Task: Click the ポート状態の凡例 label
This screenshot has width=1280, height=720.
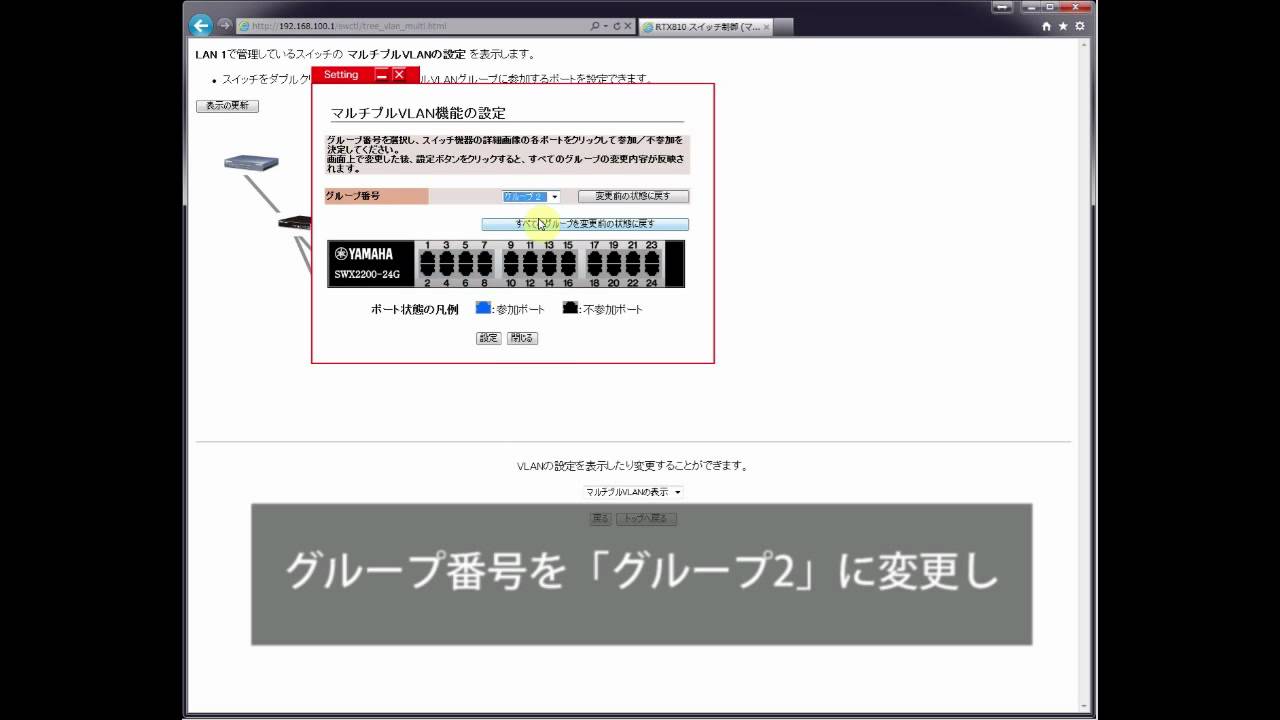Action: coord(414,310)
